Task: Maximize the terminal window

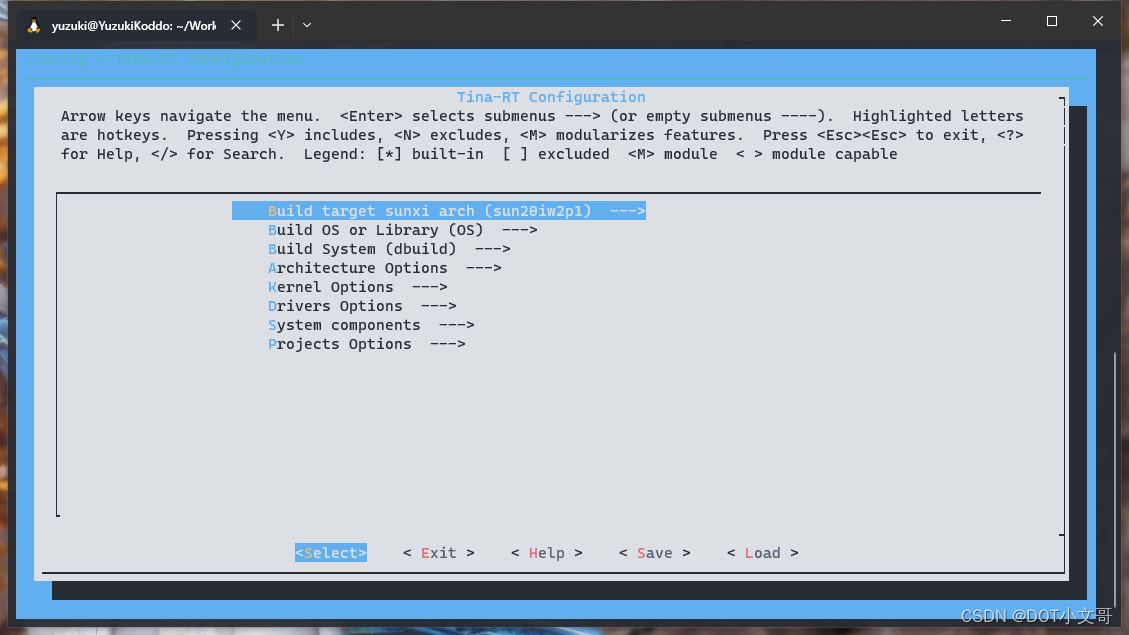Action: [x=1052, y=21]
